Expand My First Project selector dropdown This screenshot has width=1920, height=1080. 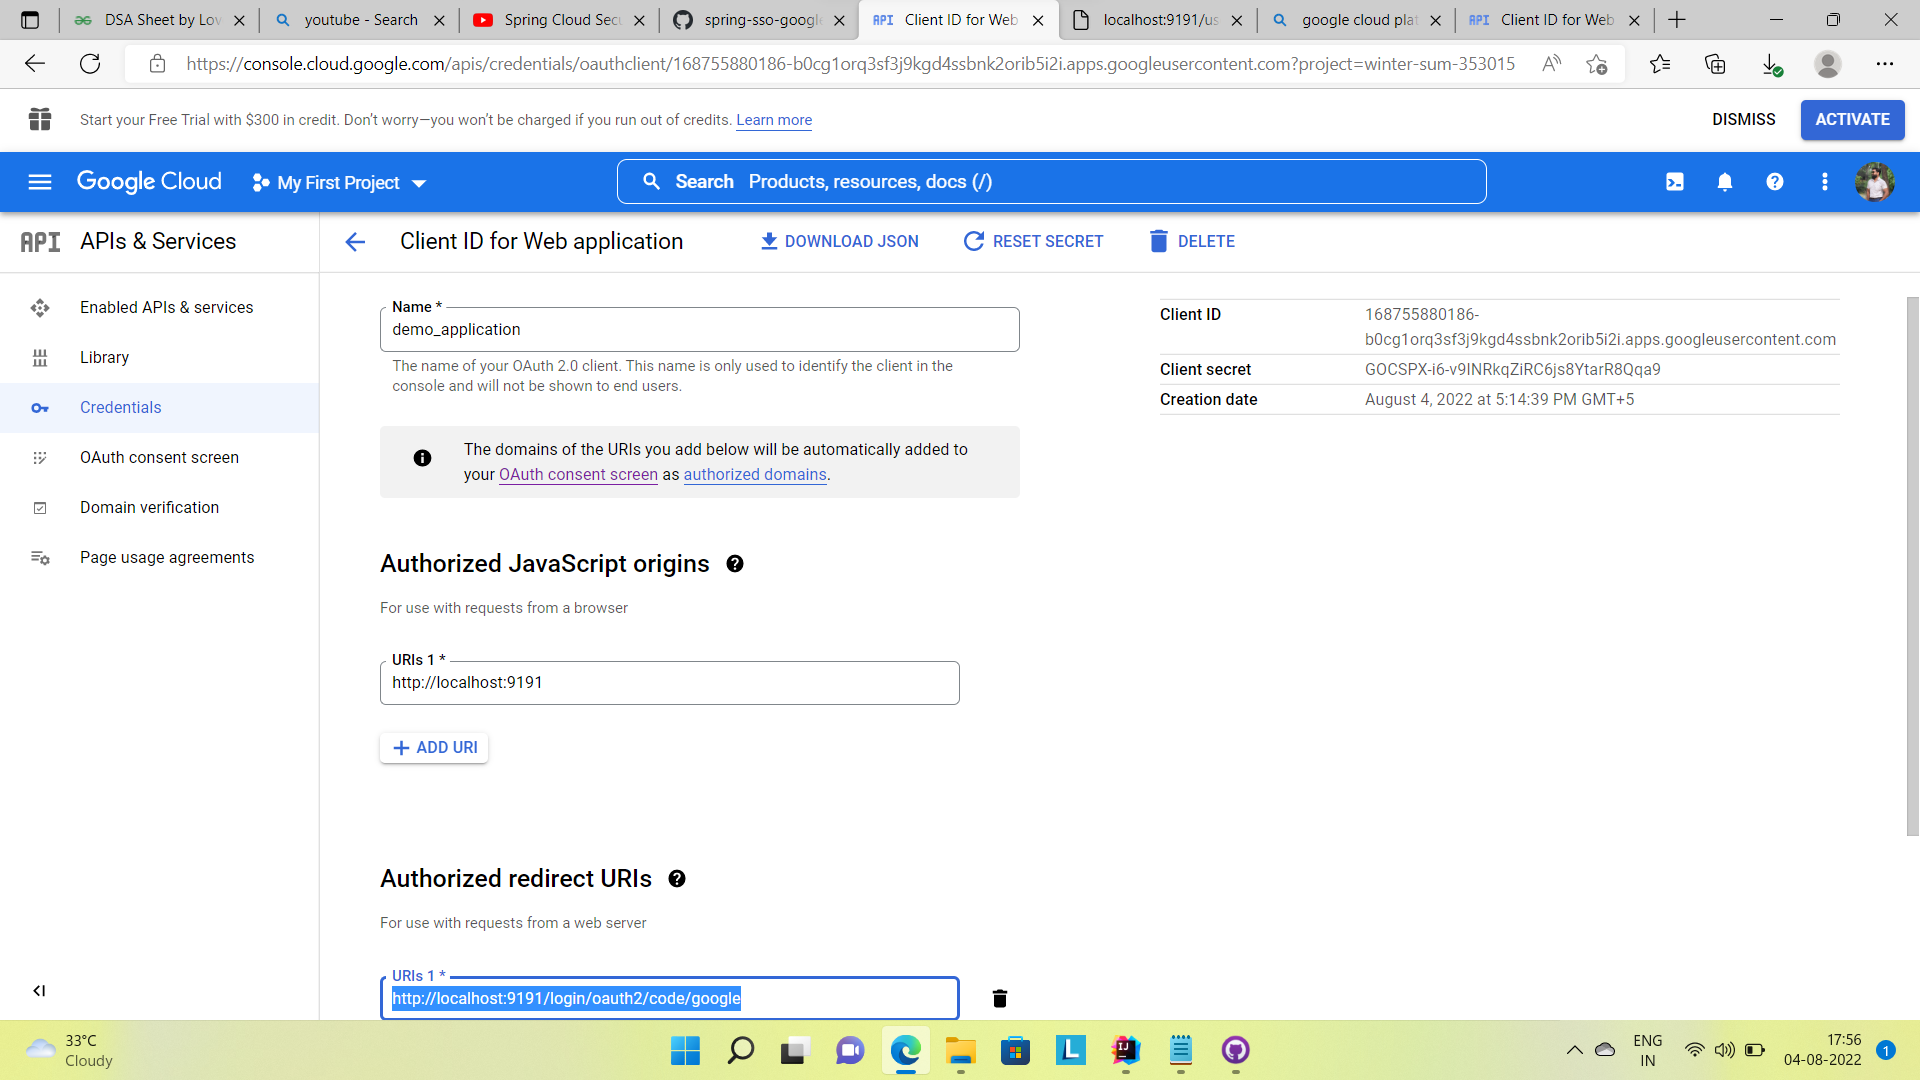pos(339,183)
